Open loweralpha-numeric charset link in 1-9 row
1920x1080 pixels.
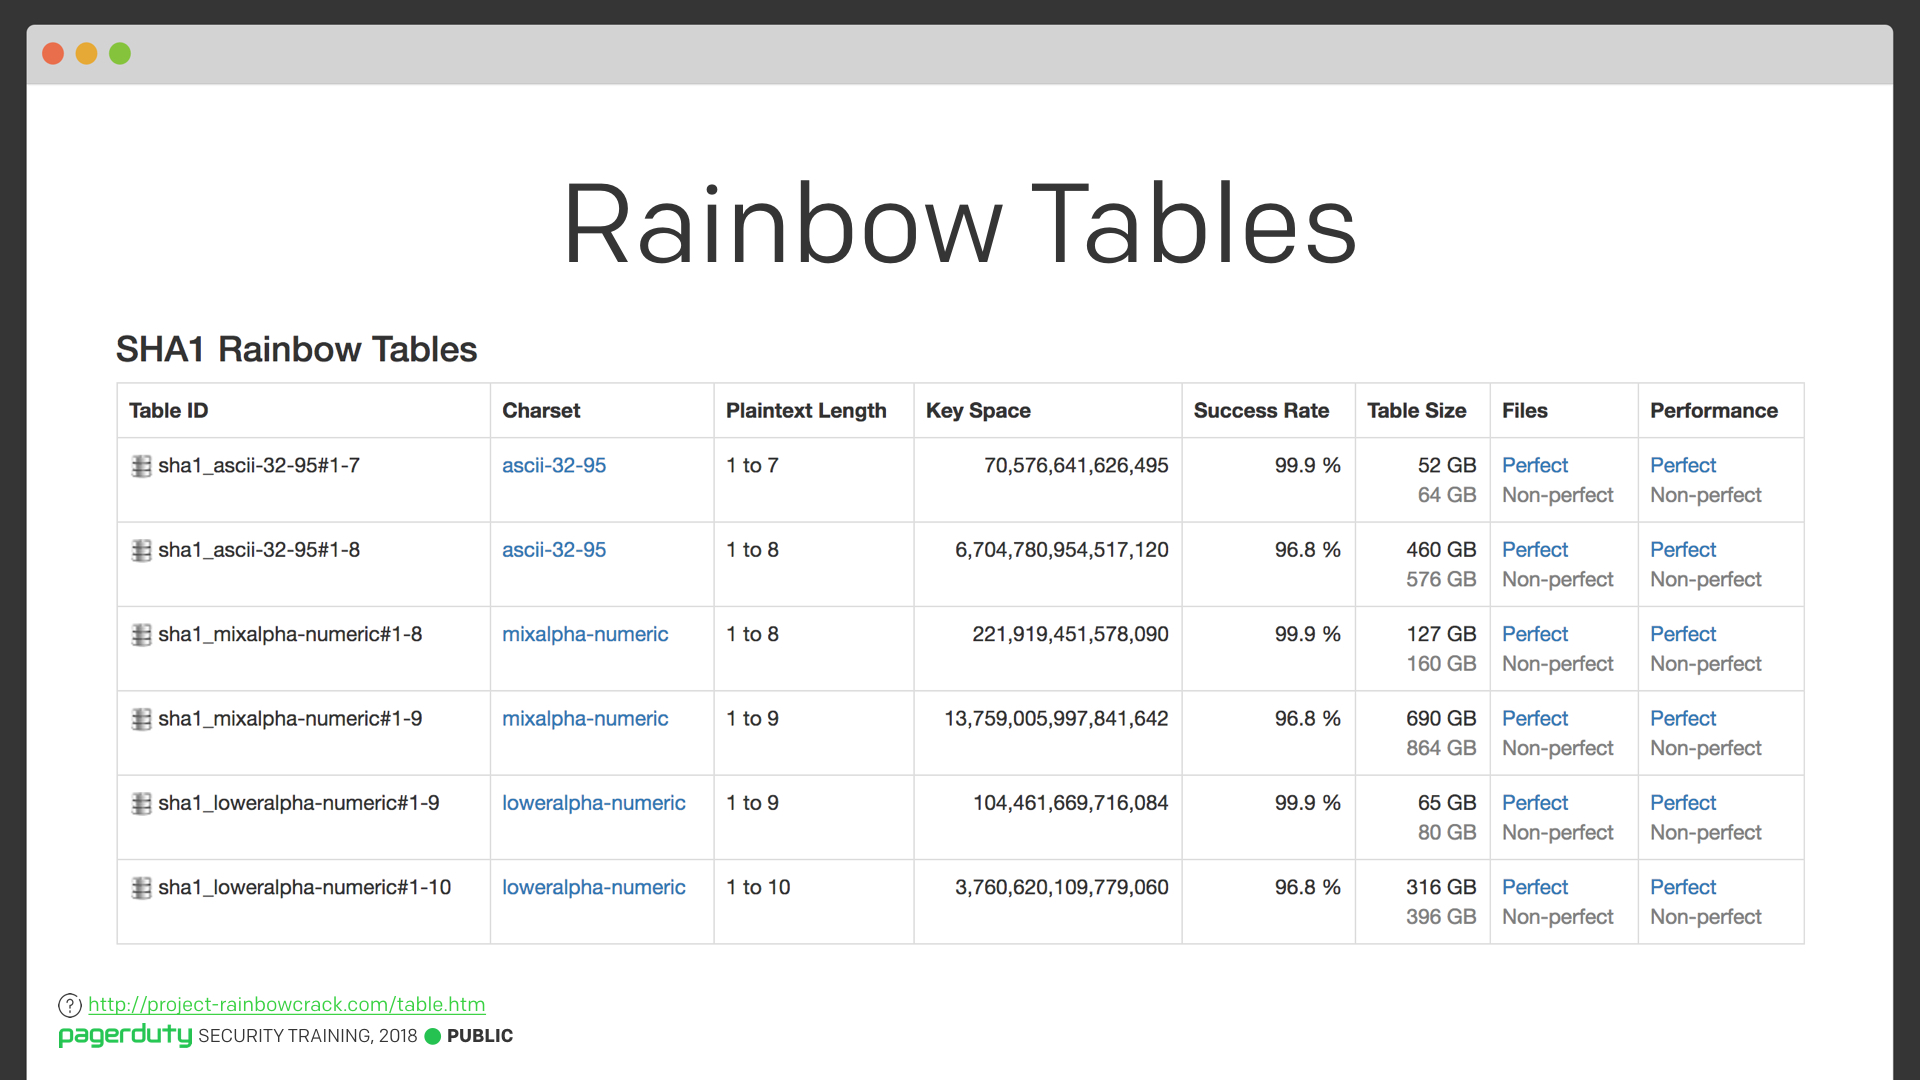pyautogui.click(x=594, y=802)
